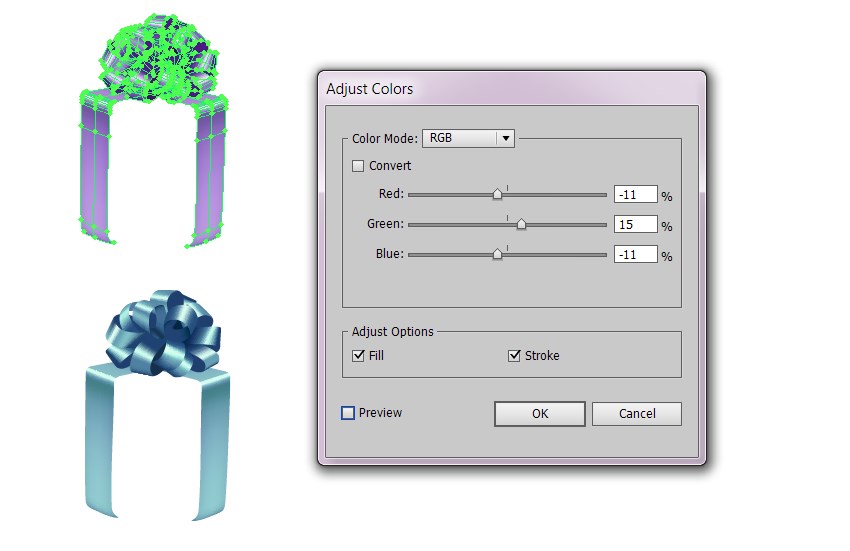Click the Green slider handle

tap(521, 223)
